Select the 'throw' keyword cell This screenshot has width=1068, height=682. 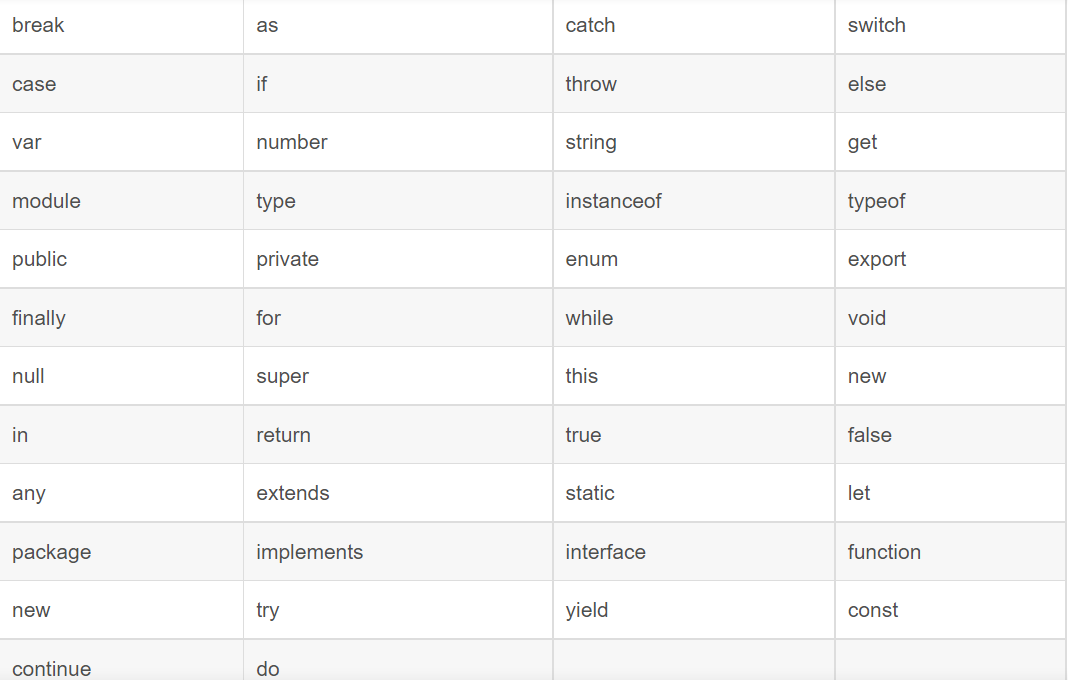point(591,84)
